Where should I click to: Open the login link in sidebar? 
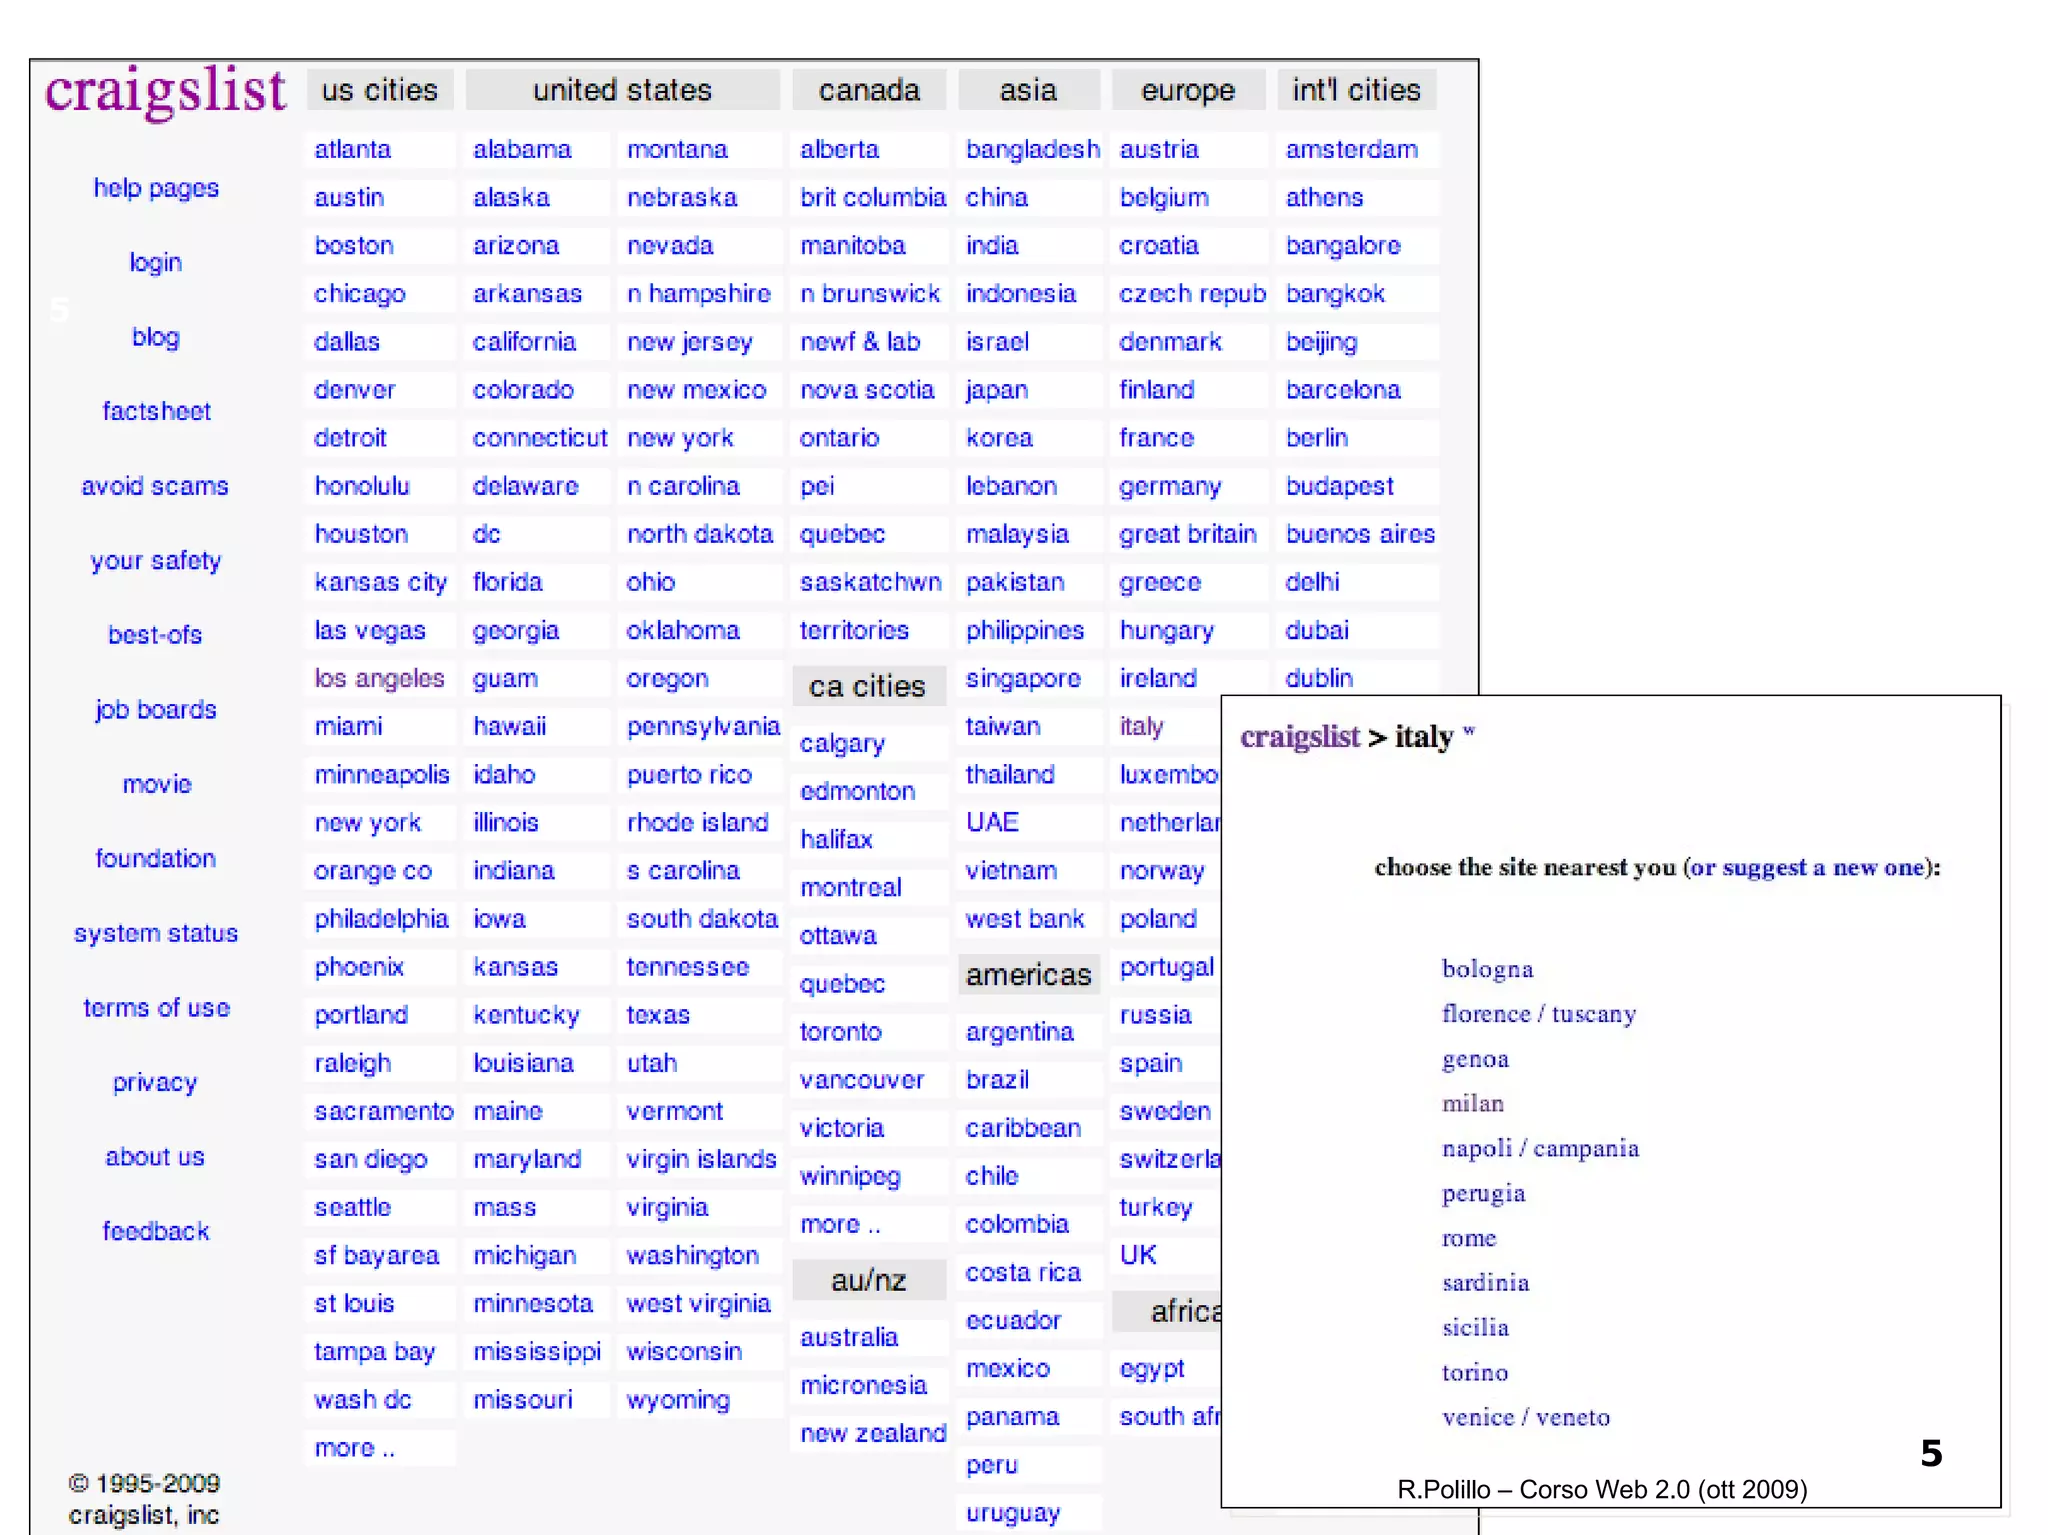pos(156,262)
